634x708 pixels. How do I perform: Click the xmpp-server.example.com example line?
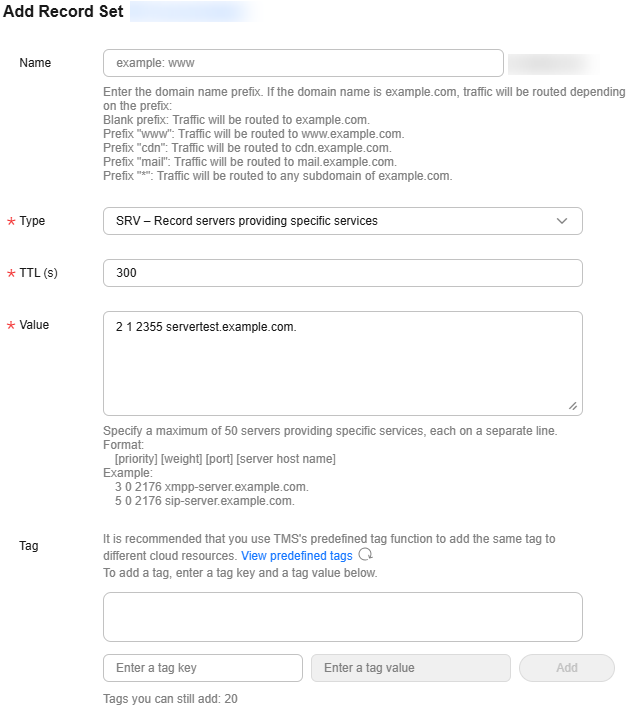coord(211,487)
